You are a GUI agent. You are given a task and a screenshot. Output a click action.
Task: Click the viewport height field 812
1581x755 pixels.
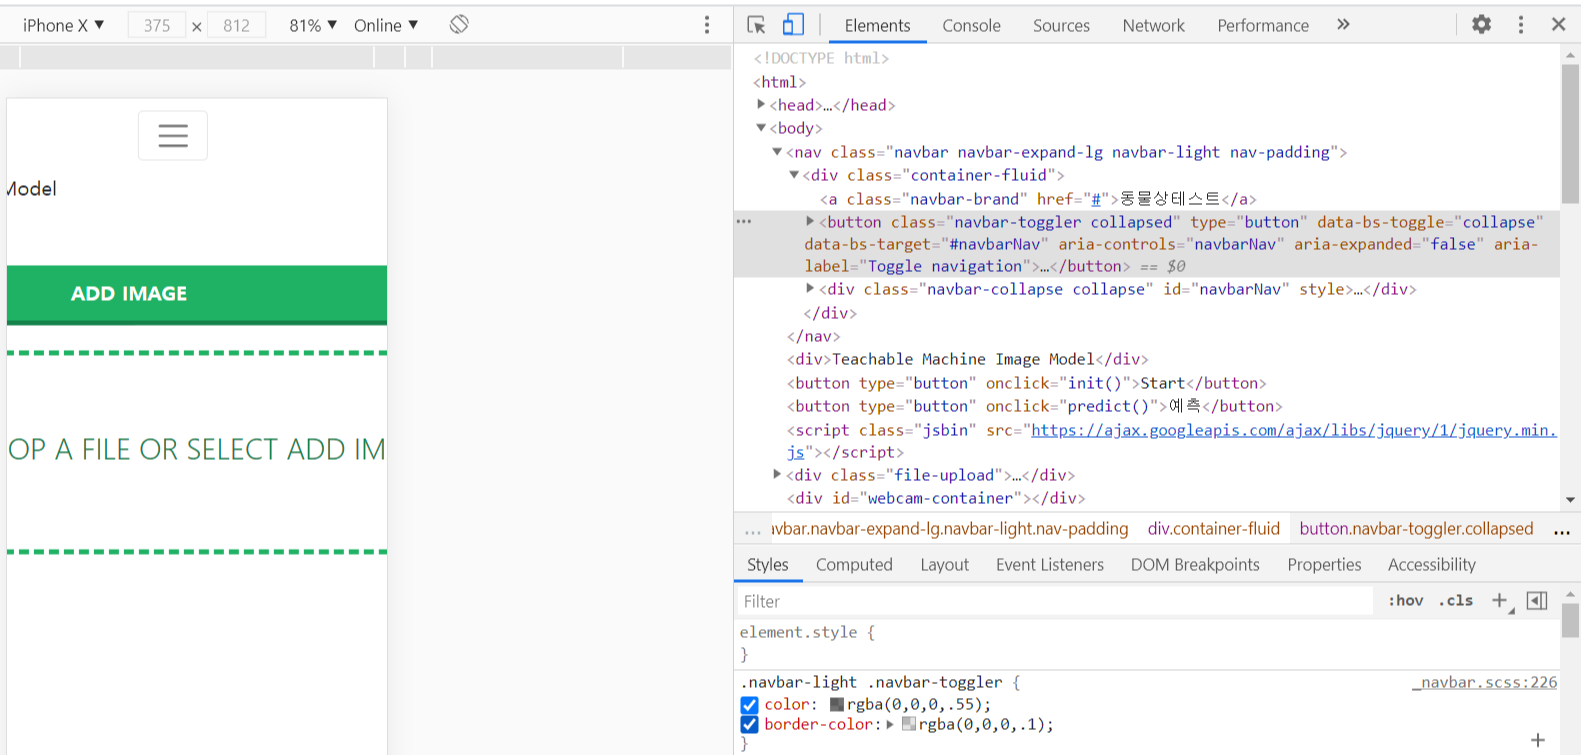pyautogui.click(x=237, y=25)
